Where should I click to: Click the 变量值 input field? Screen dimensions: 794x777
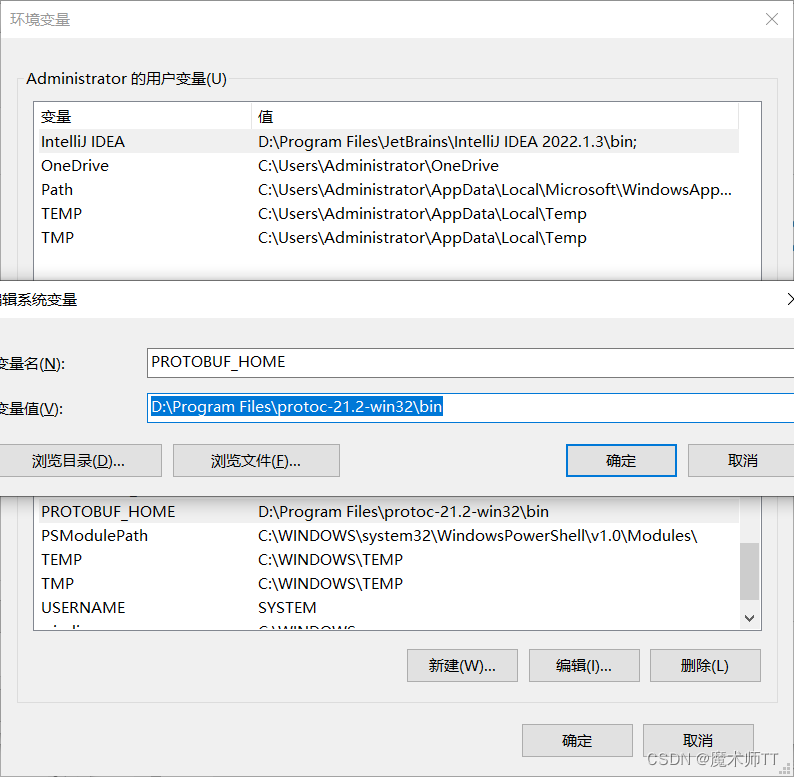tap(470, 408)
